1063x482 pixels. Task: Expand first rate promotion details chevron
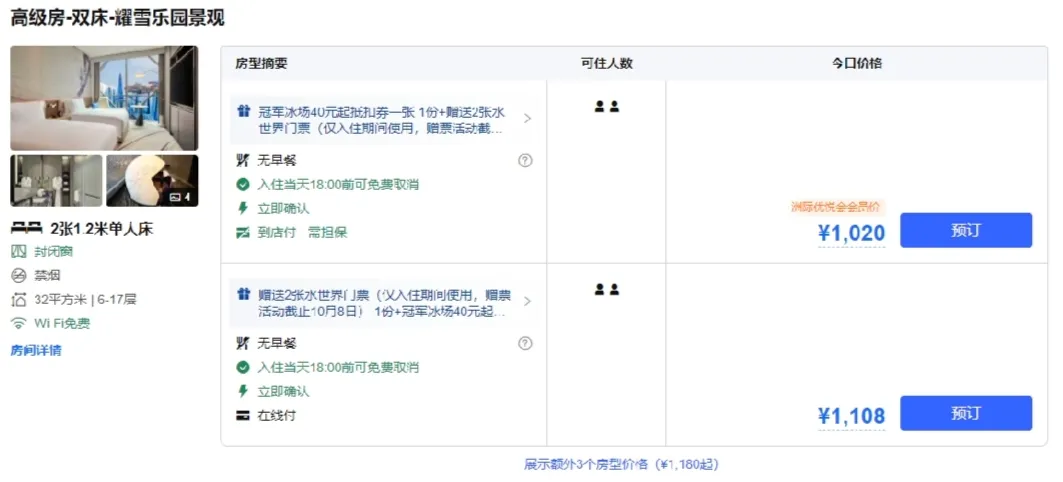pos(527,119)
